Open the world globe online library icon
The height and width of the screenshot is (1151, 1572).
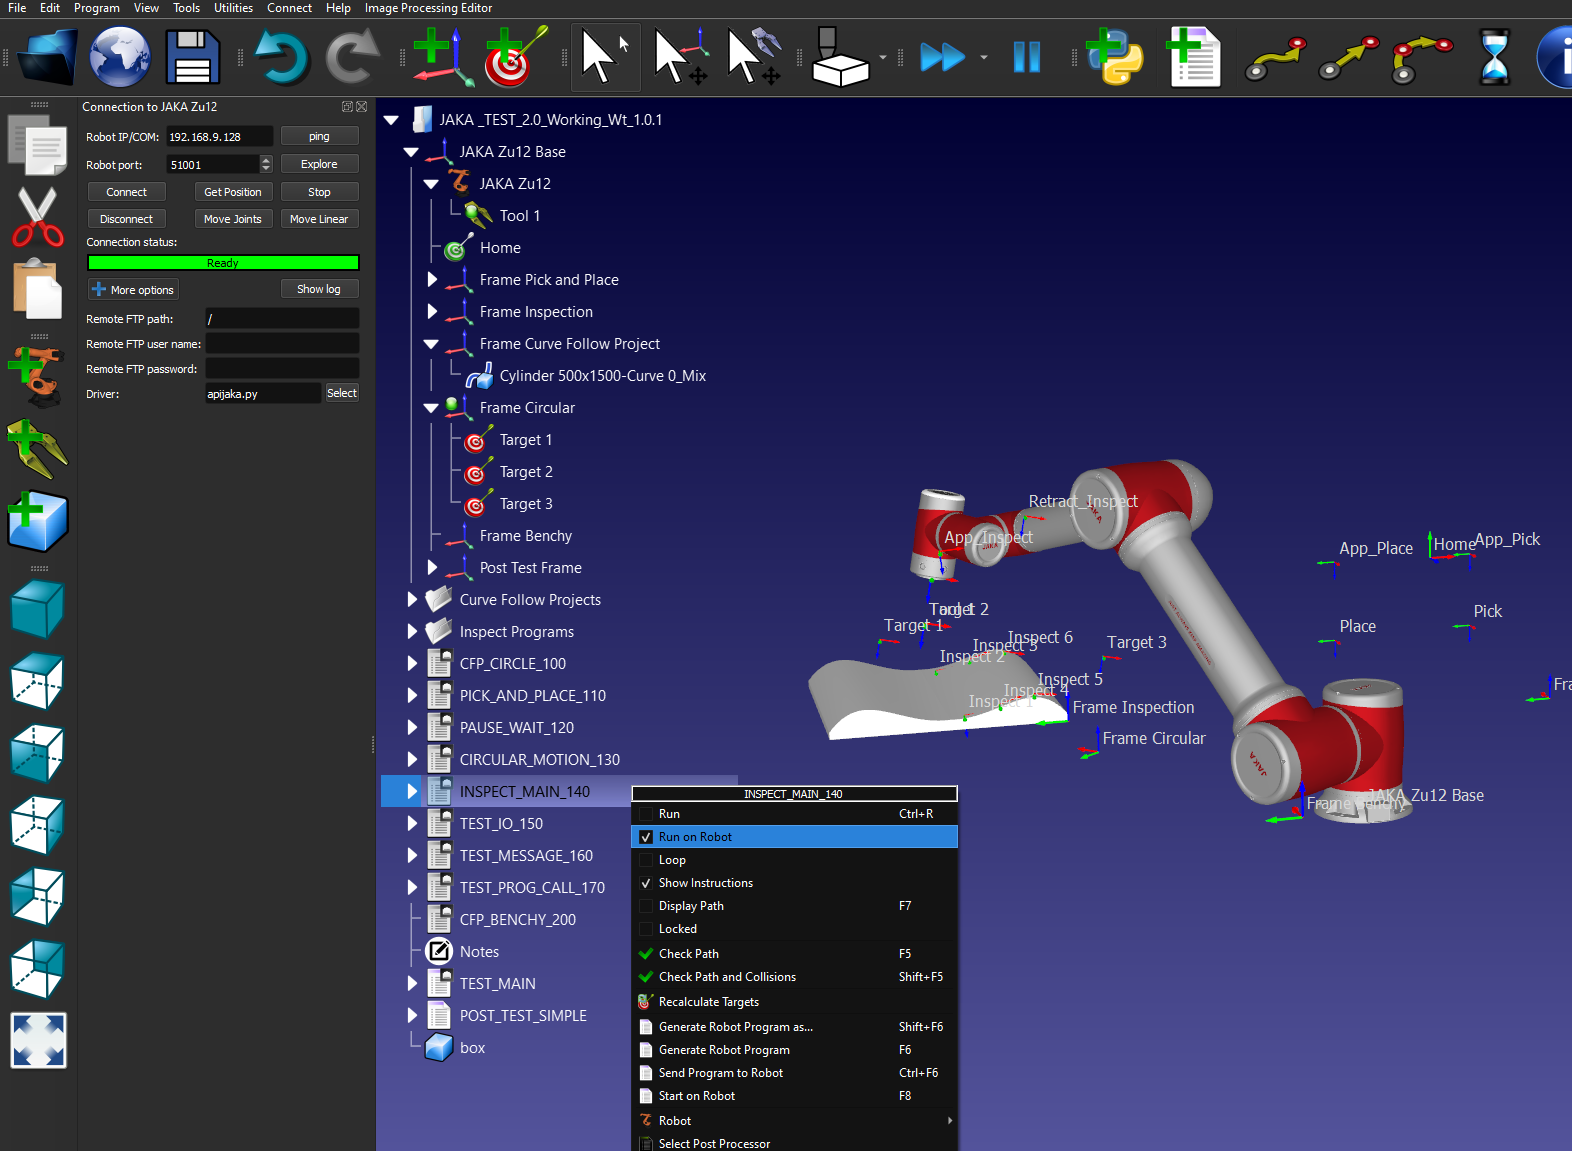120,57
